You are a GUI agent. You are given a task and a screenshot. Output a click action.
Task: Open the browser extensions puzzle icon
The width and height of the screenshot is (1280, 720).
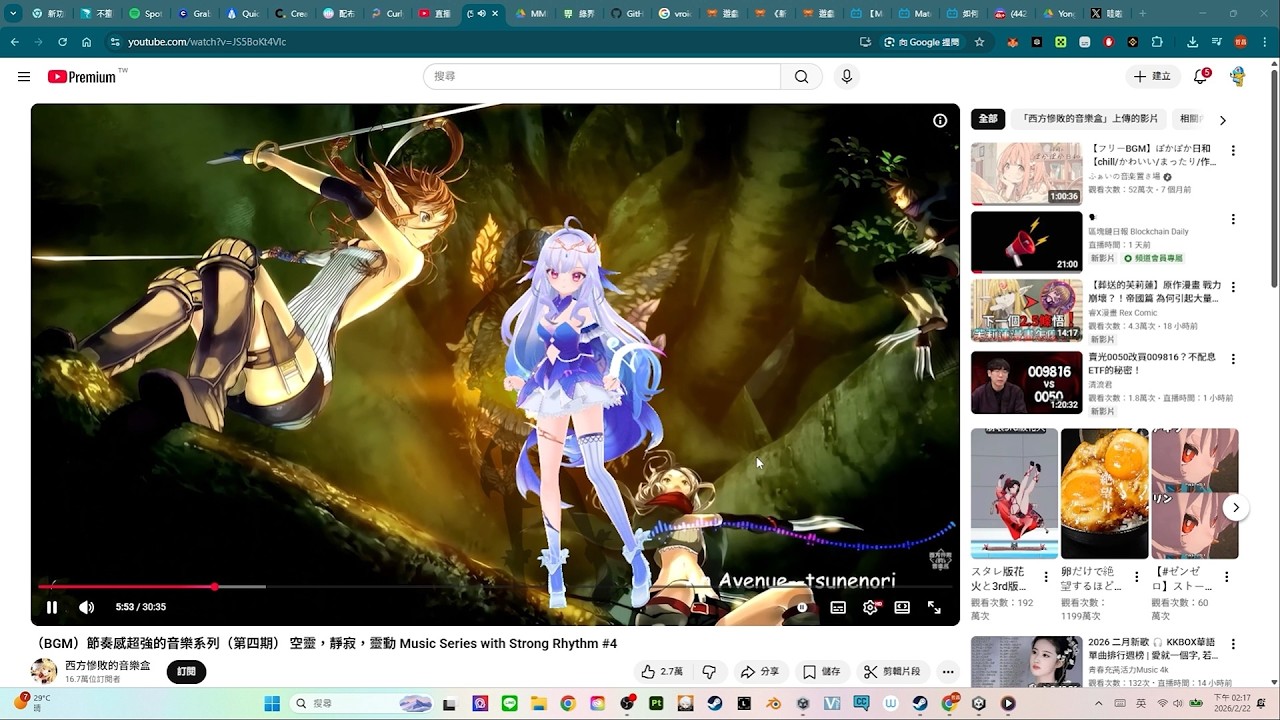tap(1157, 42)
